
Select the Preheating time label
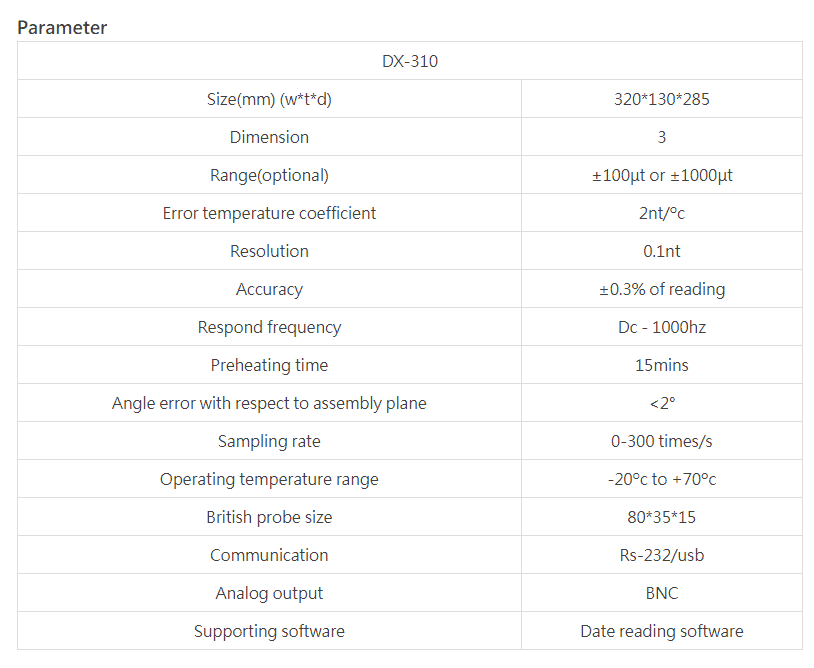tap(269, 365)
